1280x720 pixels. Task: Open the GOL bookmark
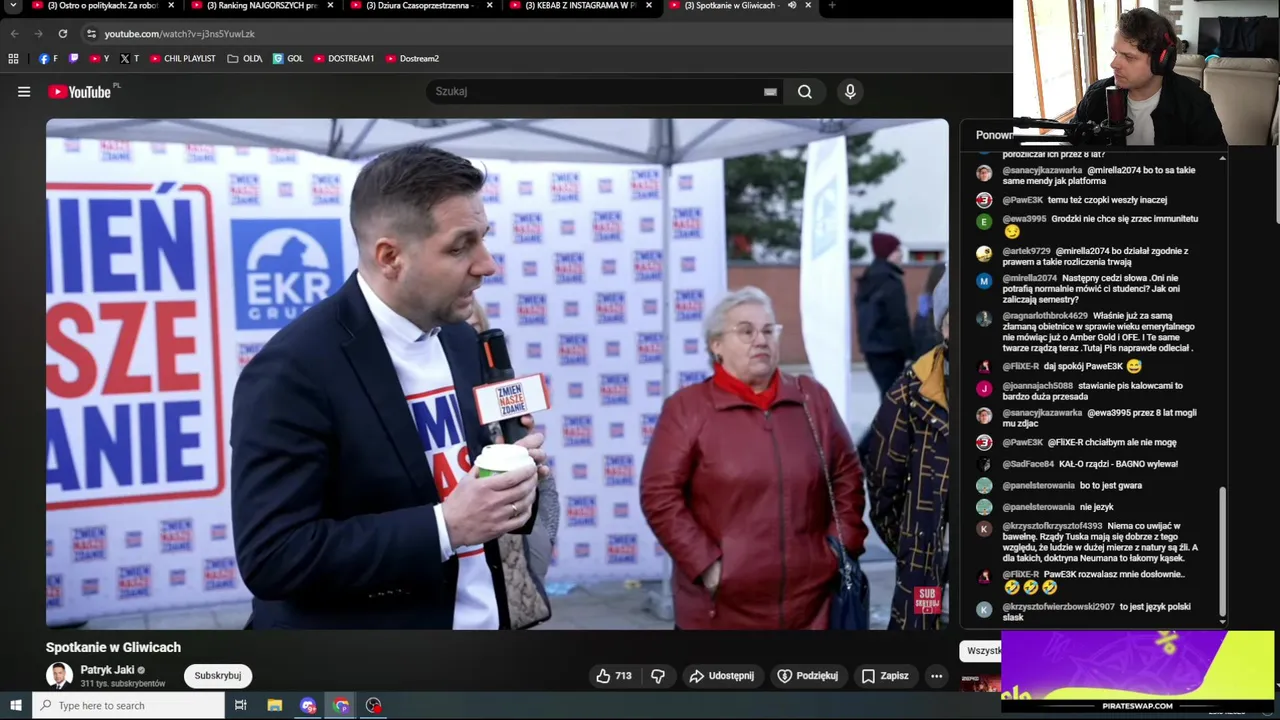pyautogui.click(x=288, y=59)
